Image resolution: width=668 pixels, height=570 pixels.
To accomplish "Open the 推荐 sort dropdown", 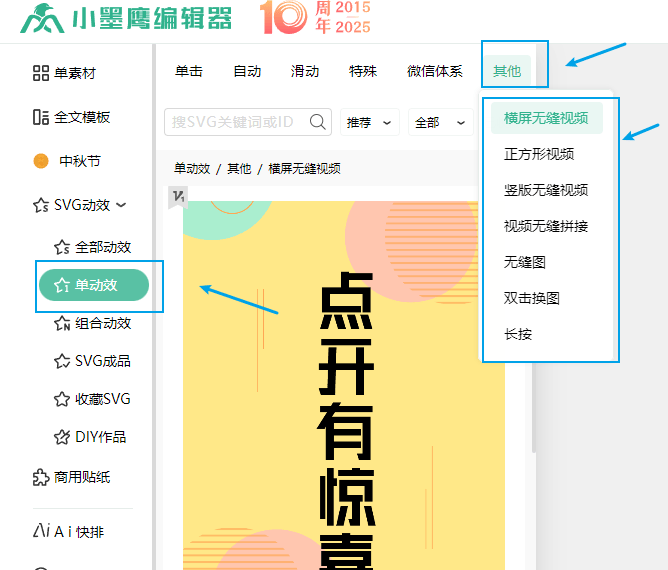I will click(370, 122).
